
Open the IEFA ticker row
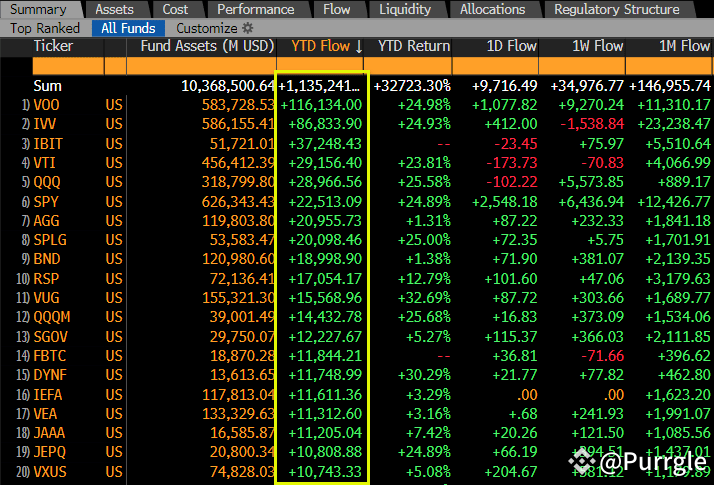tap(47, 395)
